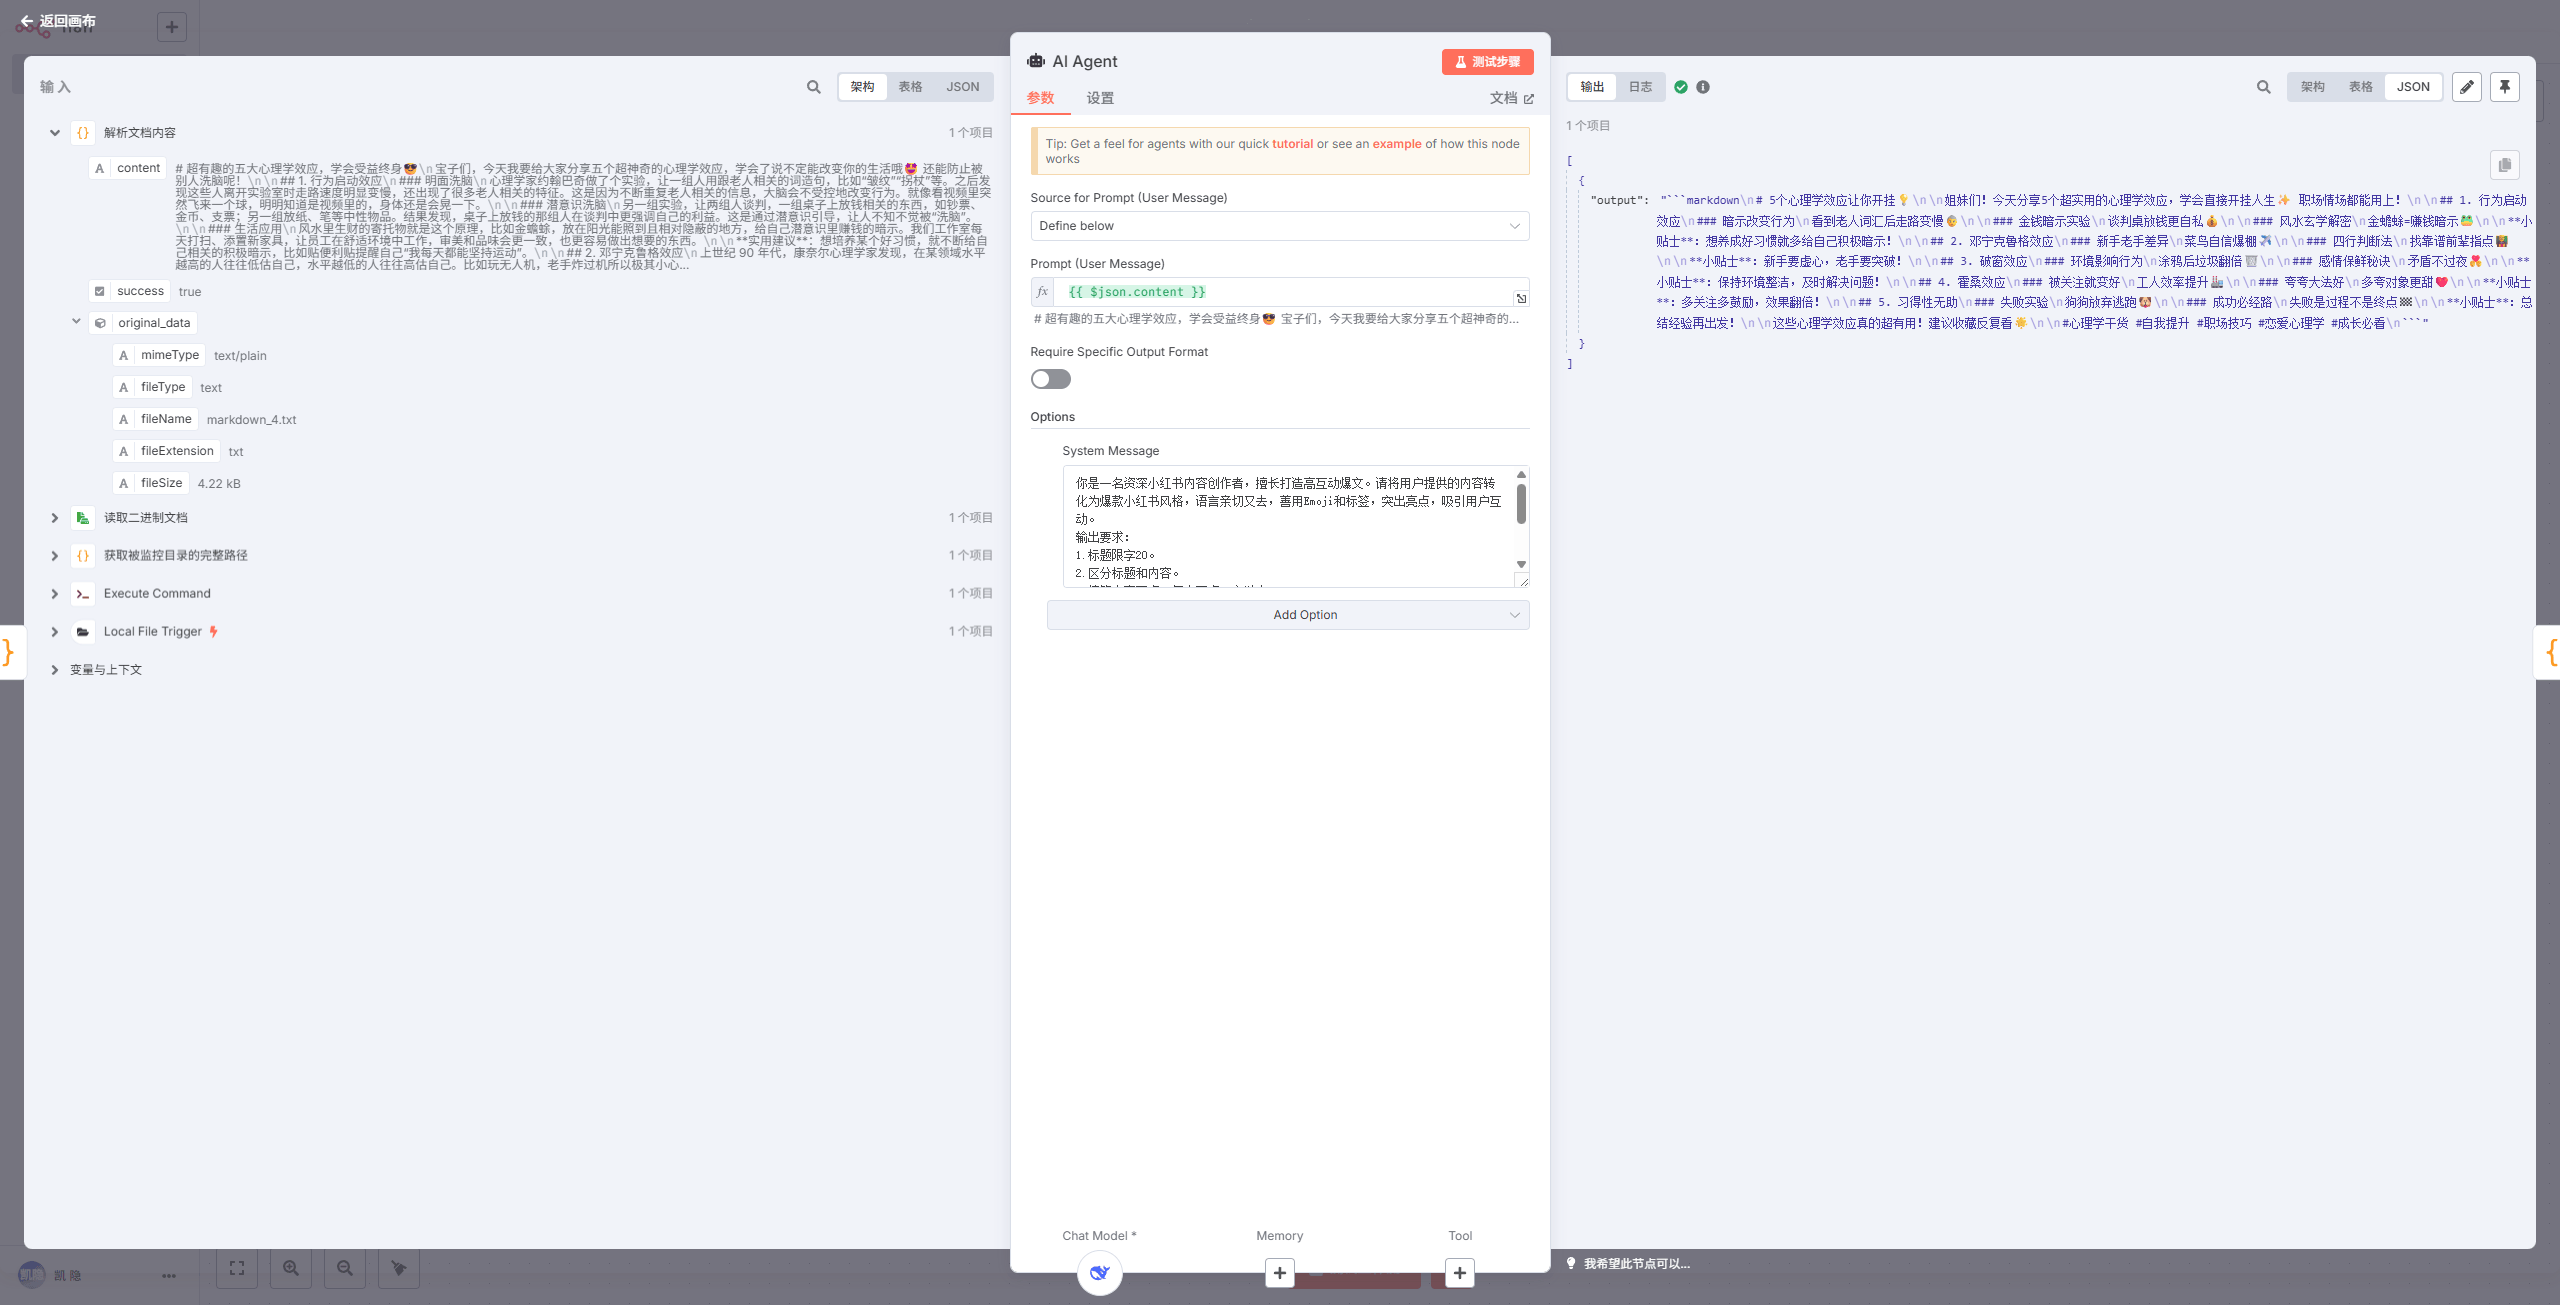Collapse the original_data object
This screenshot has width=2560, height=1305.
[76, 322]
